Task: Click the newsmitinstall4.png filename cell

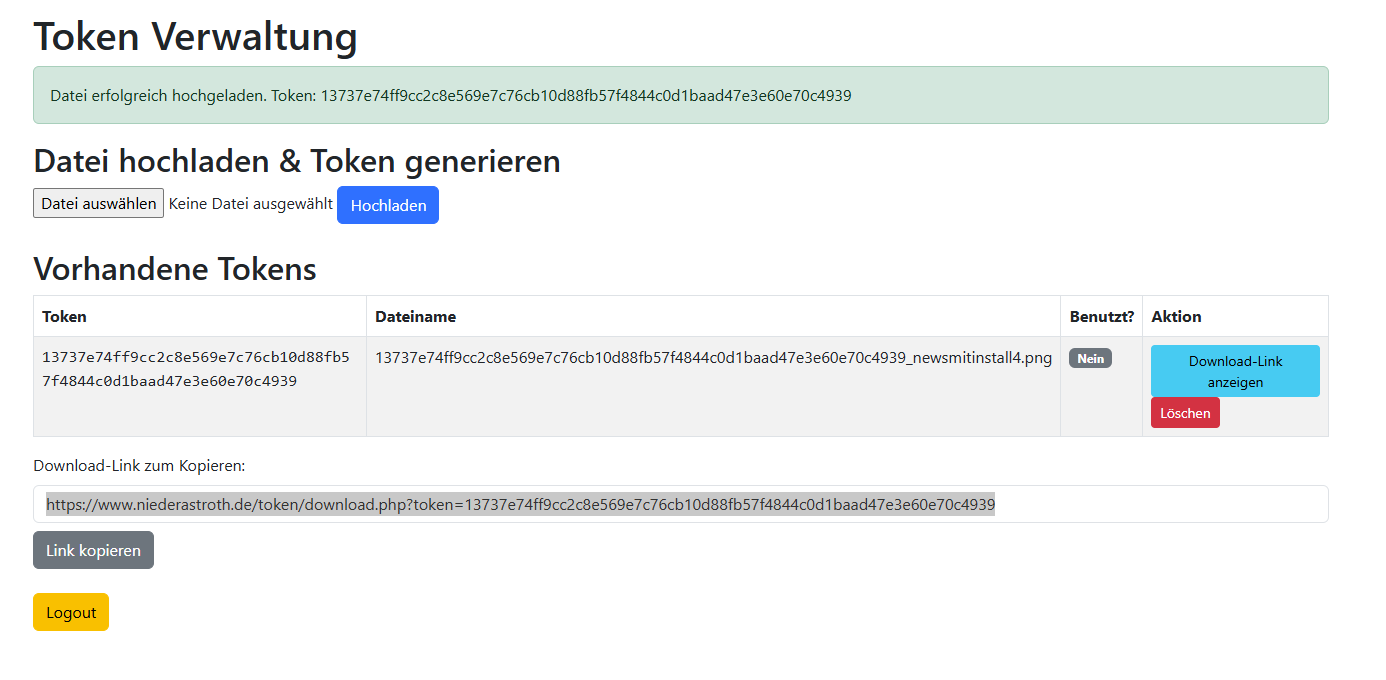Action: click(713, 358)
